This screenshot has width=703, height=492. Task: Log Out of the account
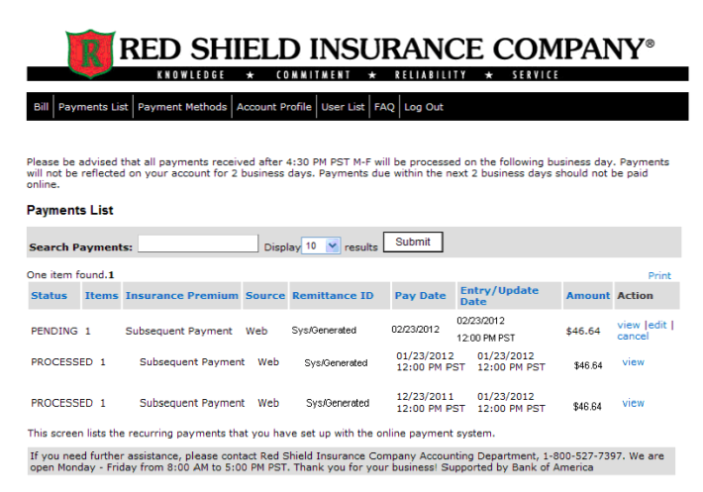coord(424,107)
